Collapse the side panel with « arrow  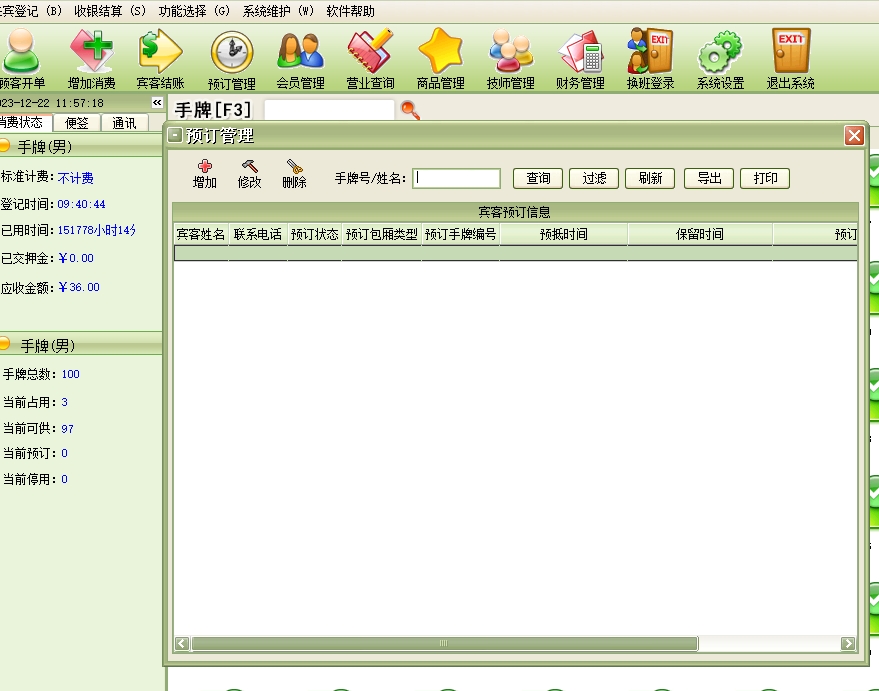click(157, 103)
